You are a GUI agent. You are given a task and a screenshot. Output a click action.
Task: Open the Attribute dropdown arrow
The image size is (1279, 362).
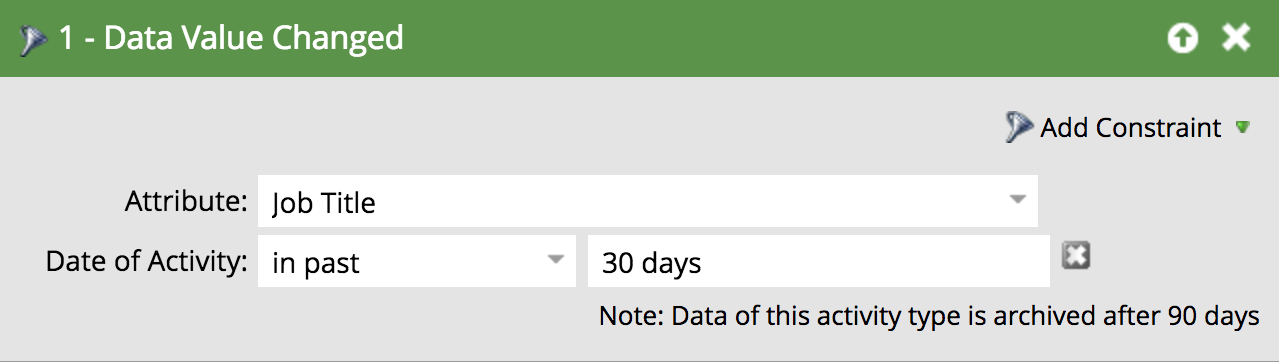click(1017, 199)
